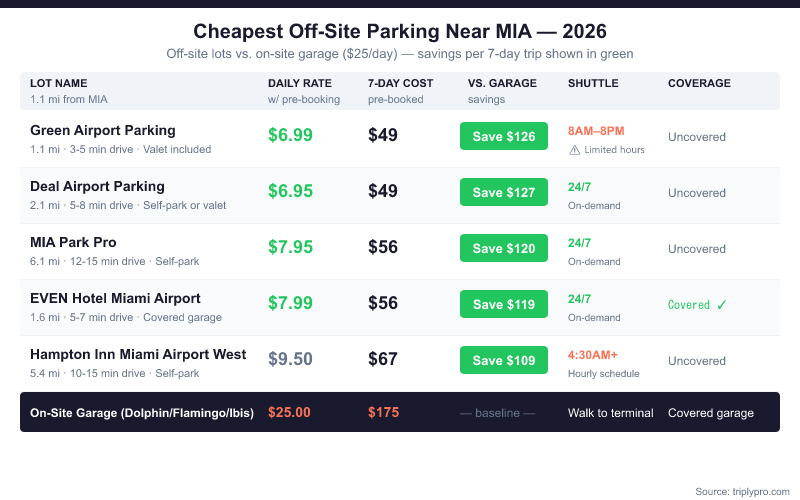The image size is (800, 500).
Task: Click the On-Site Garage baseline row
Action: point(142,412)
